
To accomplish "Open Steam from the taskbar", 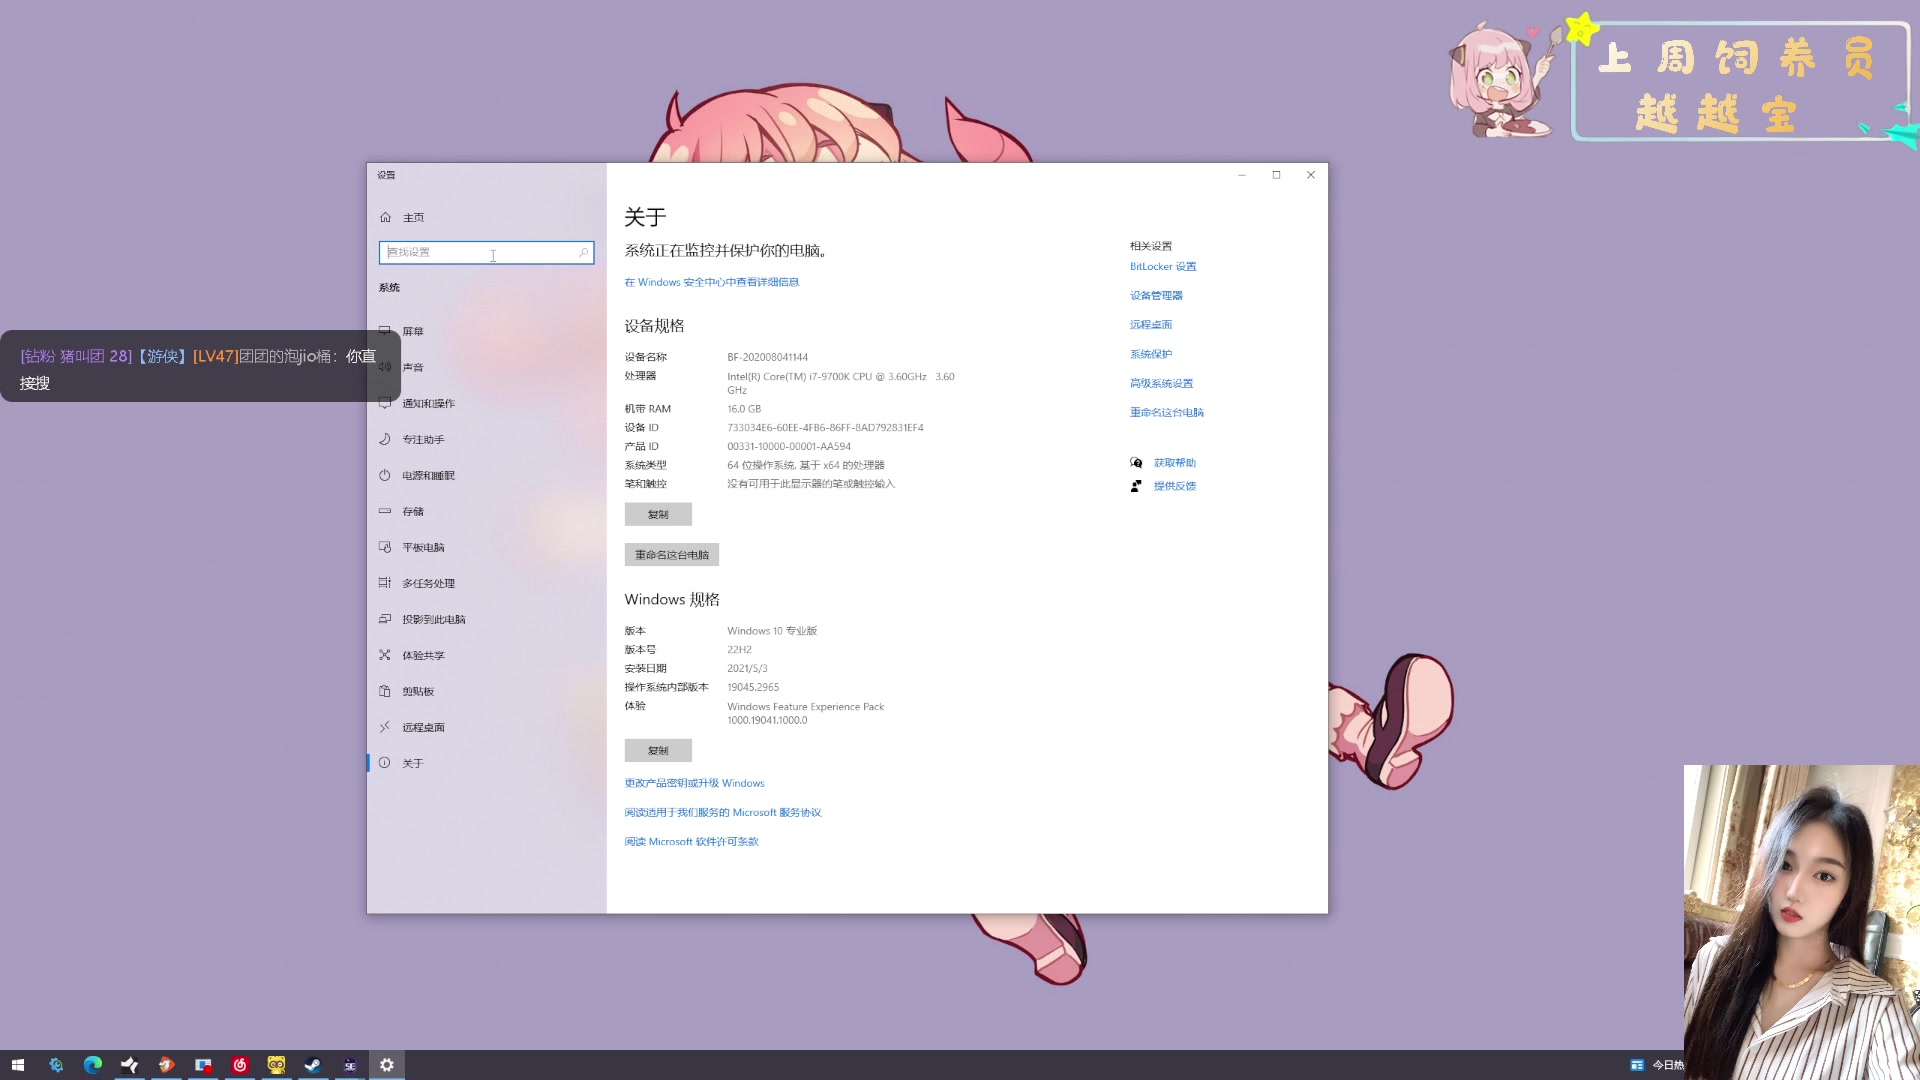I will [x=313, y=1065].
